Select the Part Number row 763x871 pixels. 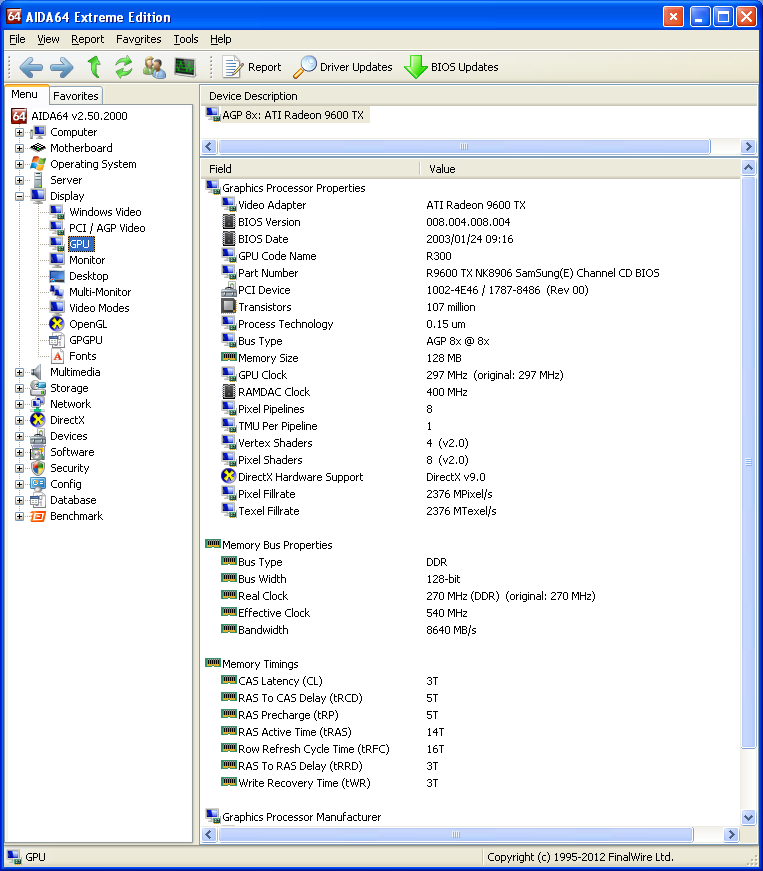tap(471, 273)
